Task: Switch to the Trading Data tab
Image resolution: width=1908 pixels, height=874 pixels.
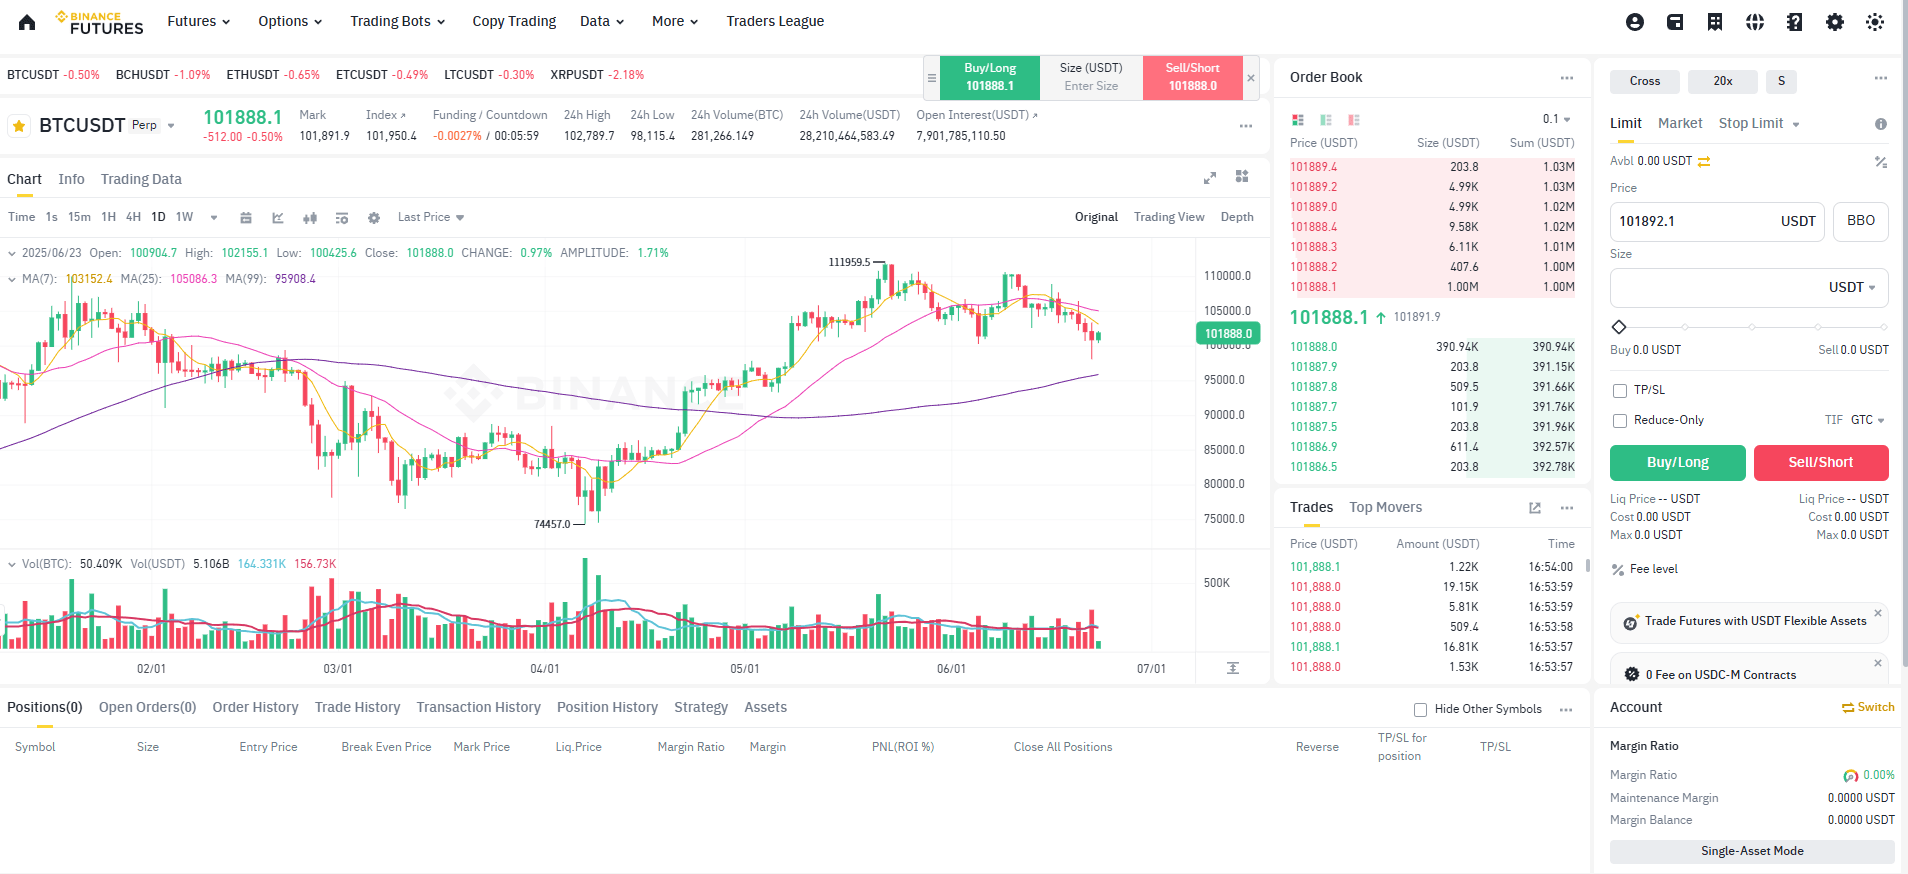Action: pos(141,179)
